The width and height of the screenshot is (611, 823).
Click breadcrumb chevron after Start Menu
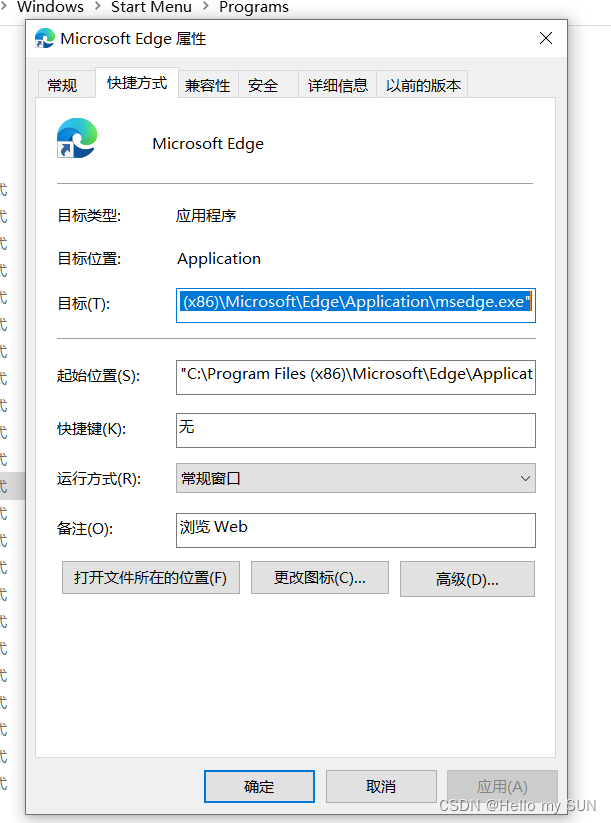point(206,6)
